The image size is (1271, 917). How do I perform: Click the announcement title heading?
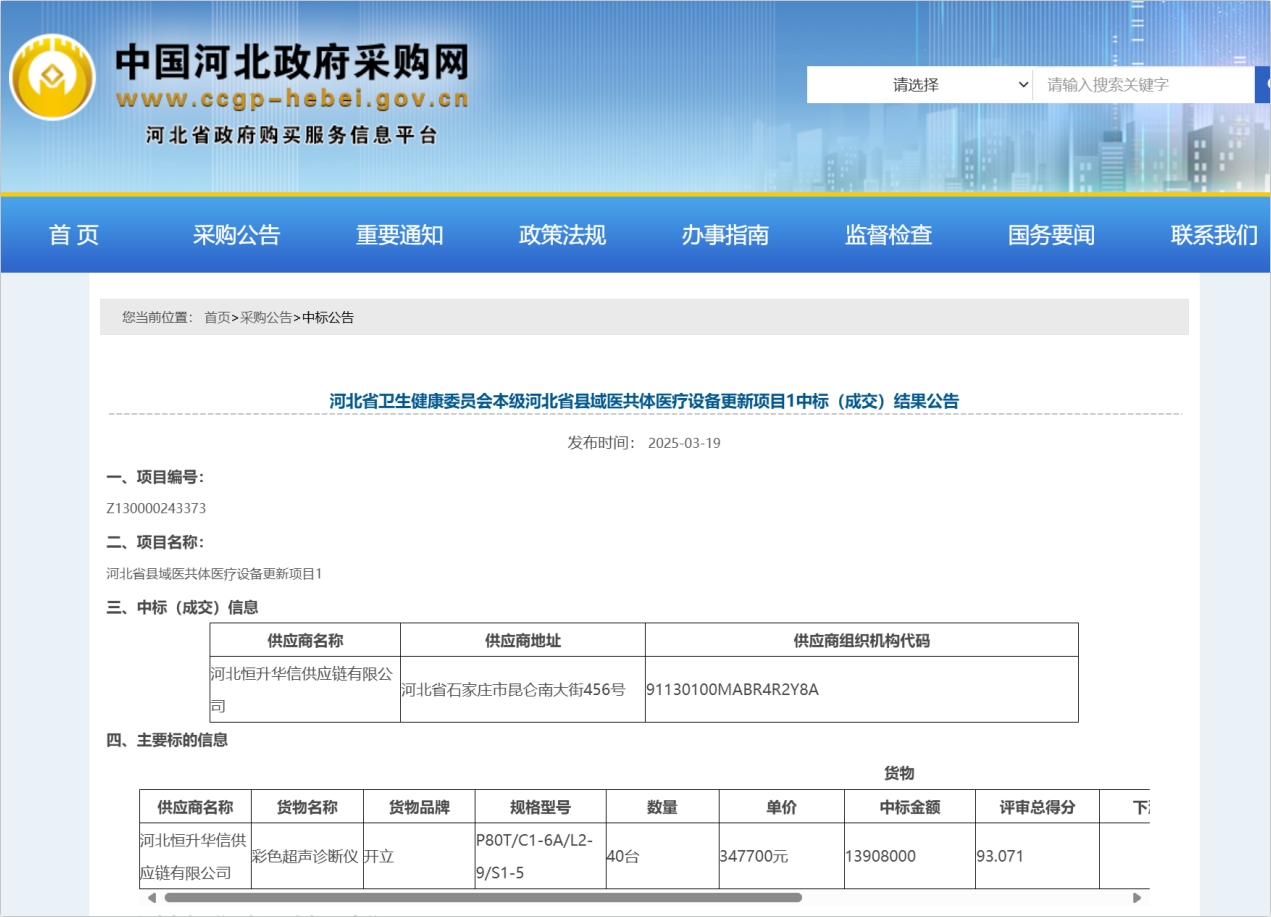click(x=644, y=401)
